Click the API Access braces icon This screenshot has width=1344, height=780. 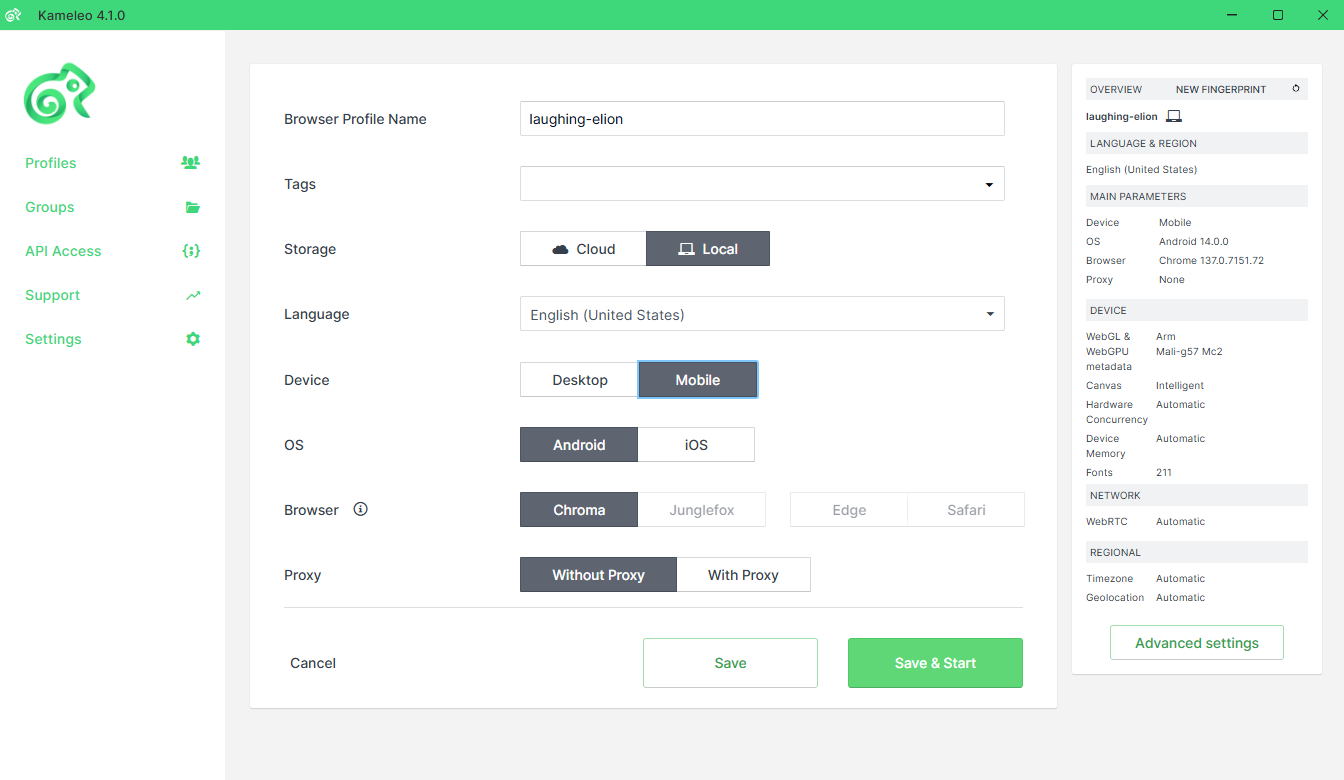(x=191, y=251)
